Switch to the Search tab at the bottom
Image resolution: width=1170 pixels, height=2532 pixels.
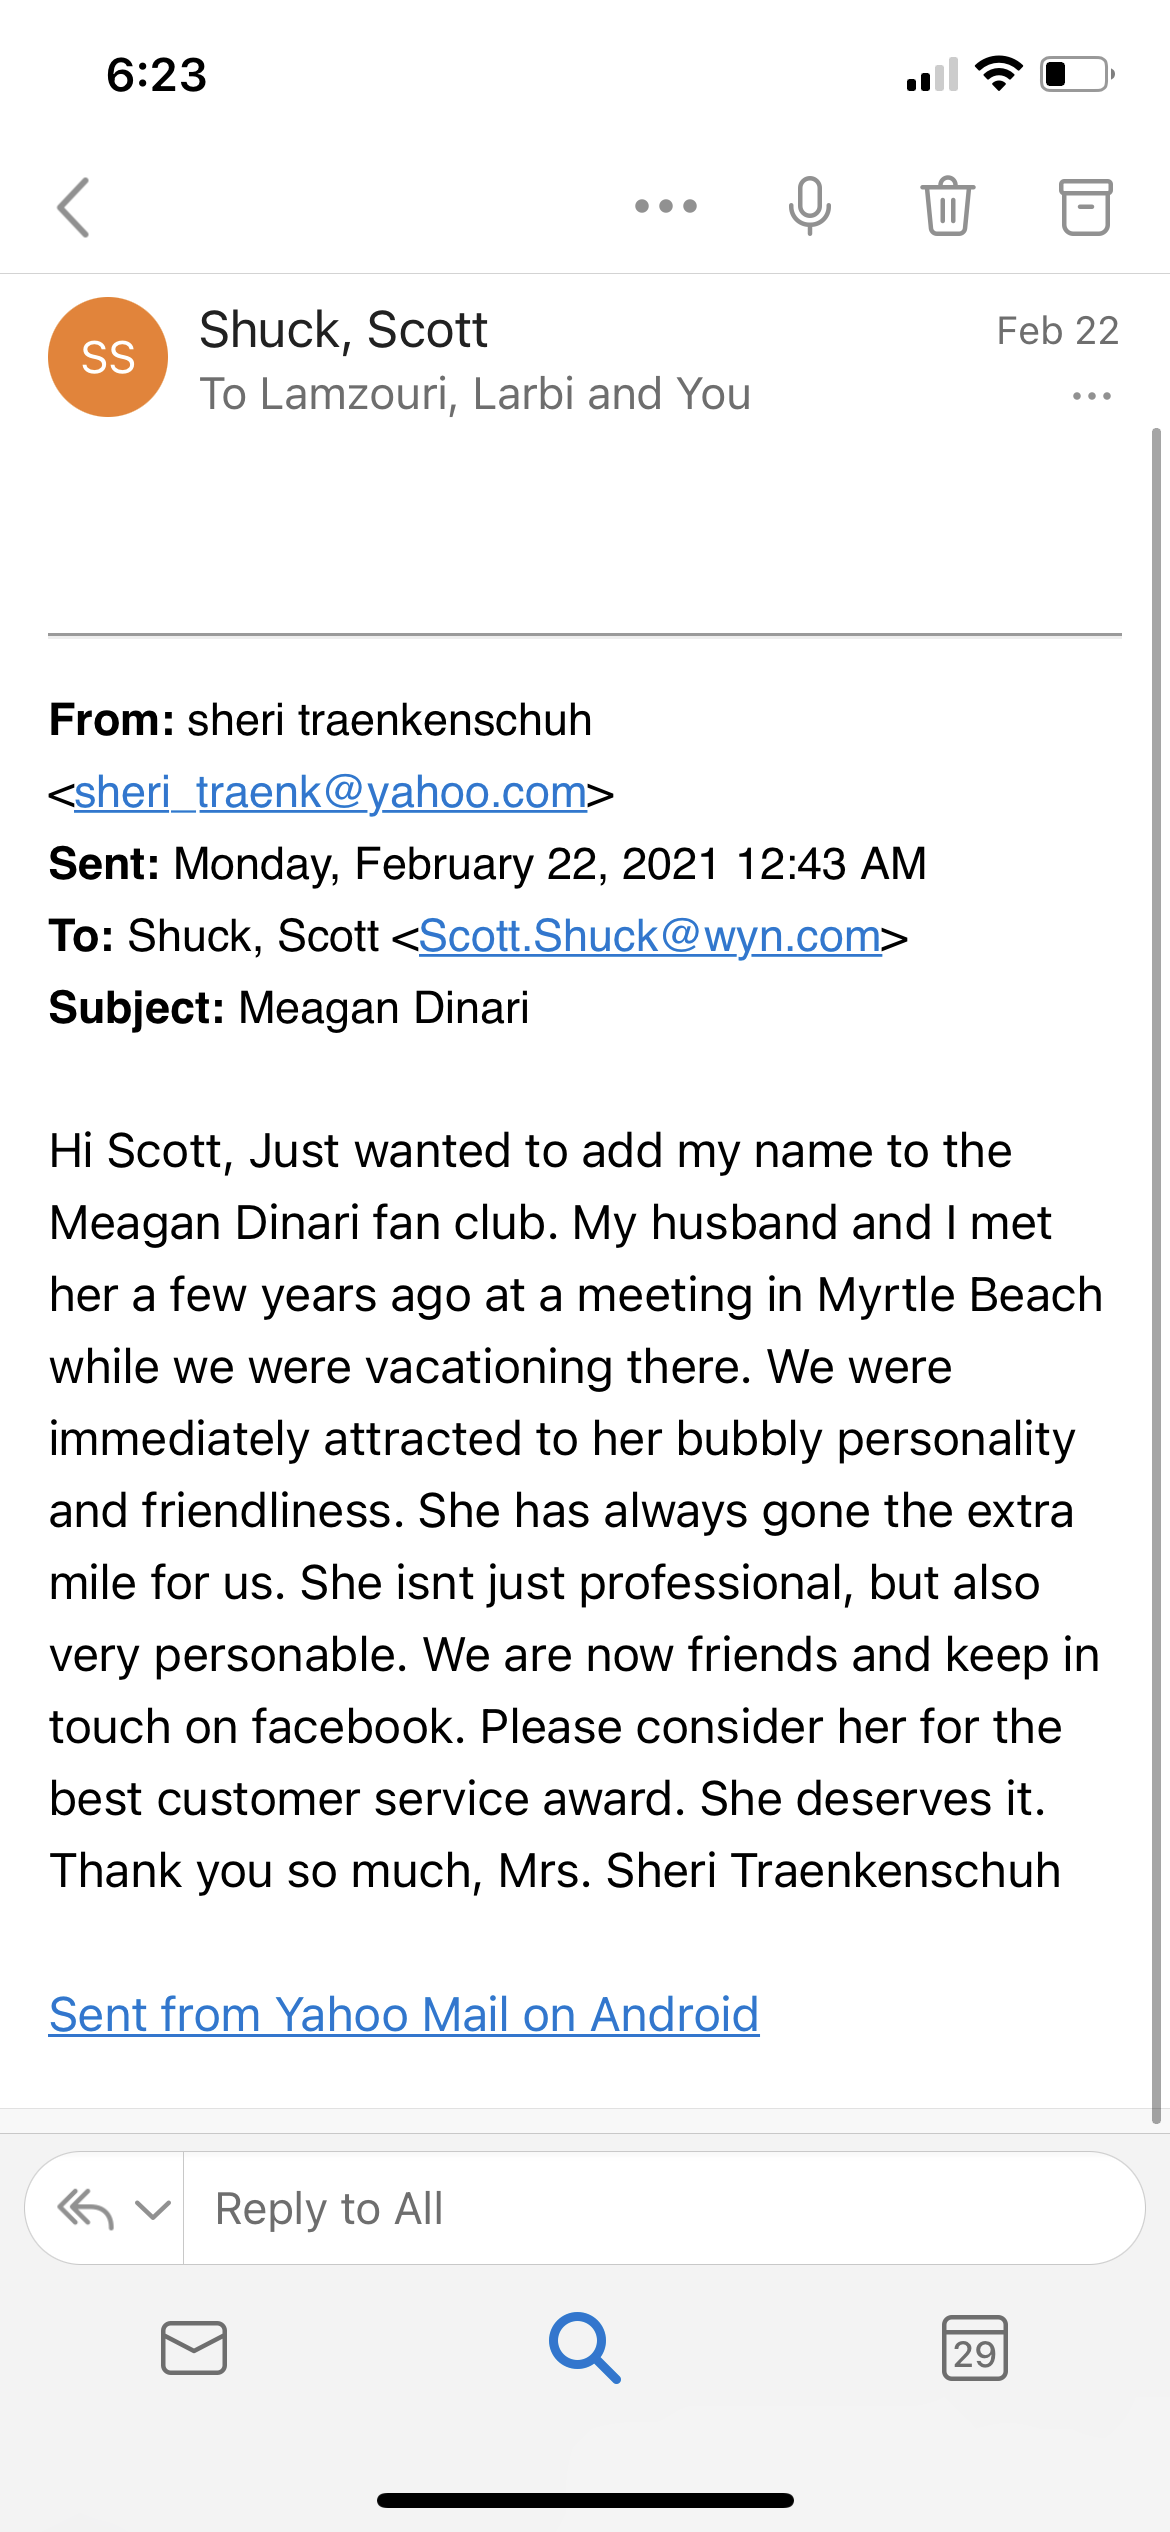[585, 2348]
